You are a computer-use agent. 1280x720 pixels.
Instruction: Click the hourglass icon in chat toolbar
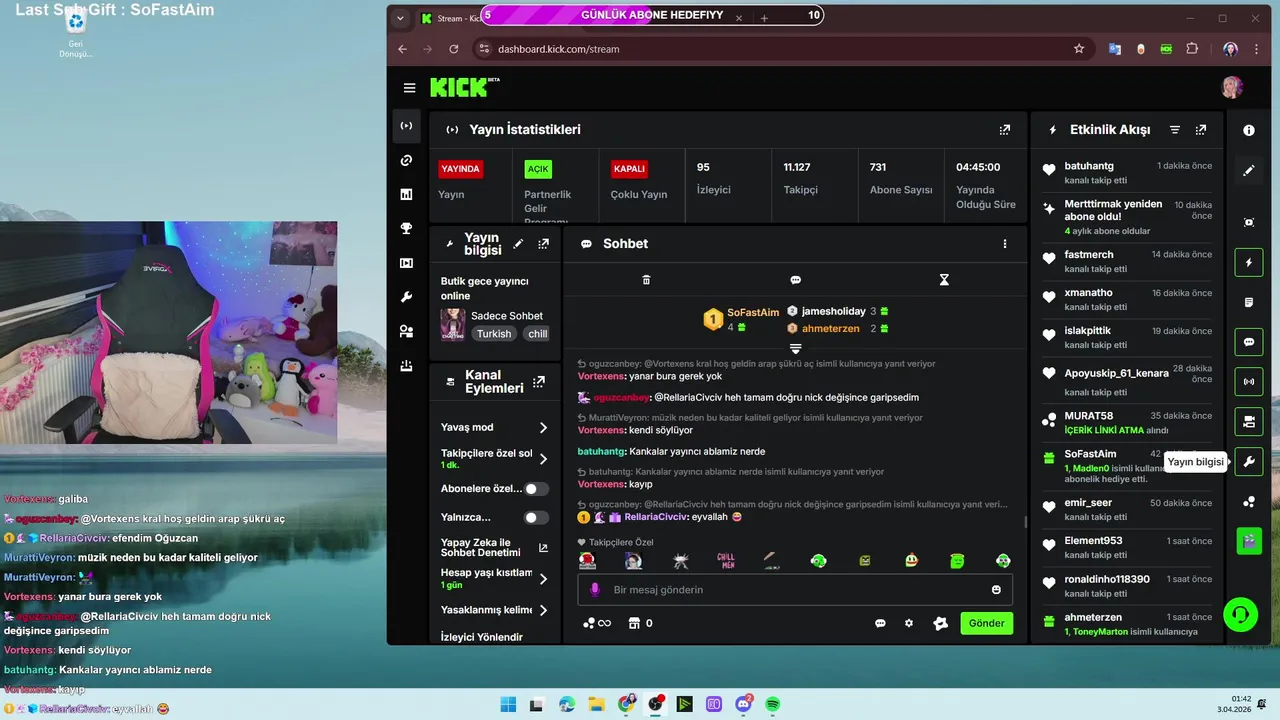coord(944,280)
